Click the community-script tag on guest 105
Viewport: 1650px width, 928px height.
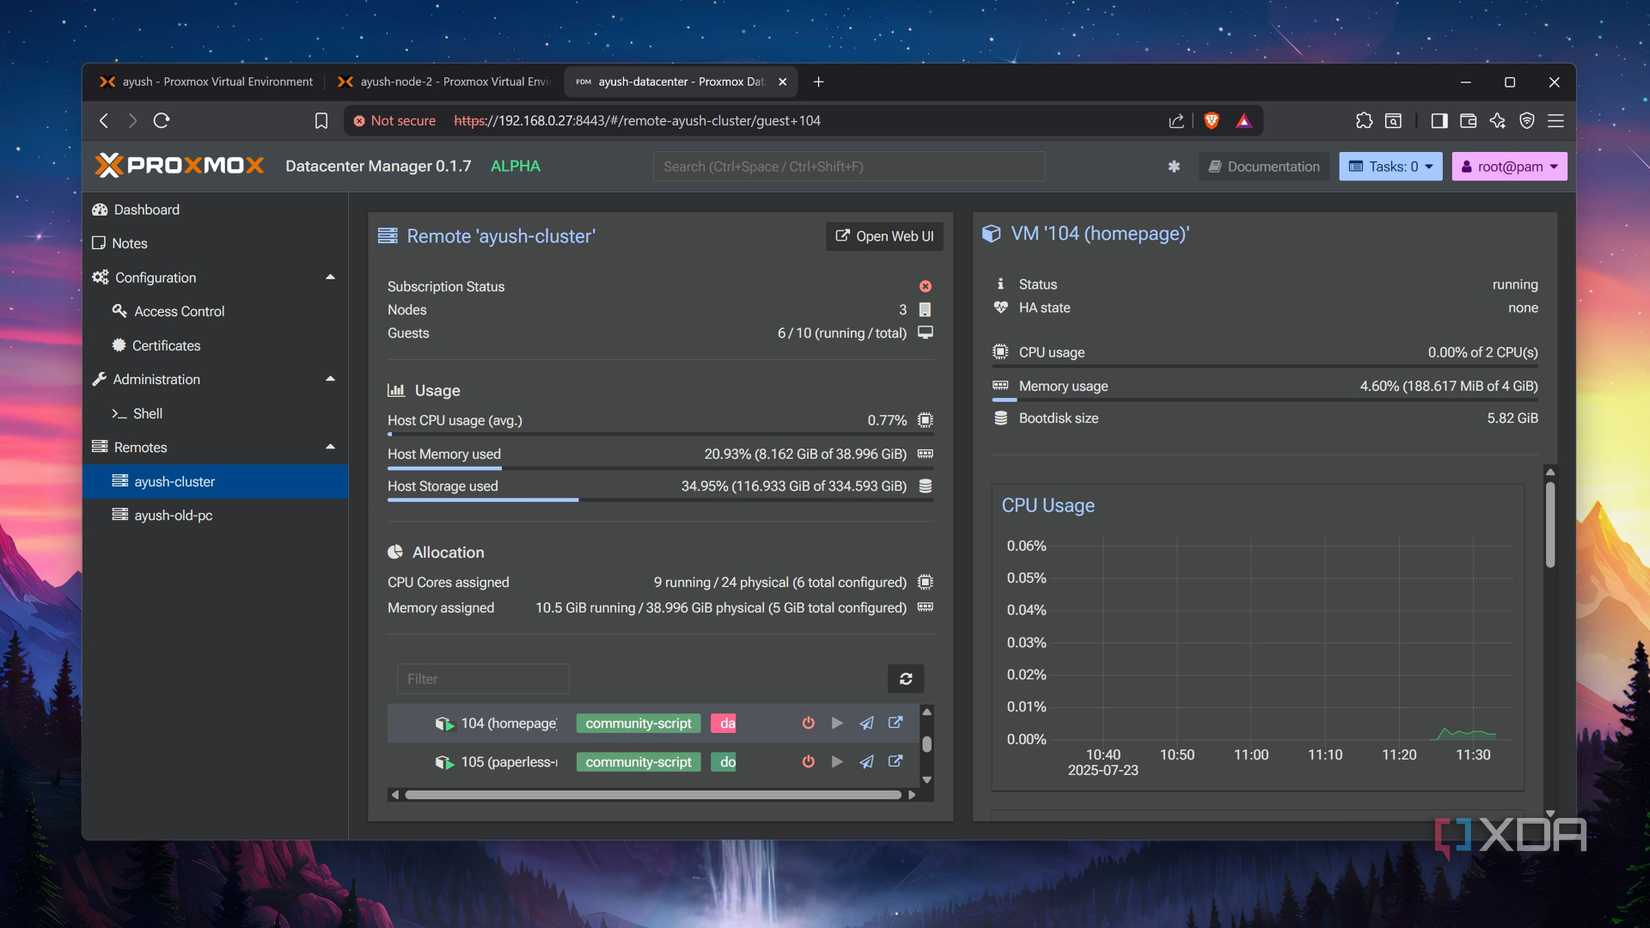coord(638,762)
